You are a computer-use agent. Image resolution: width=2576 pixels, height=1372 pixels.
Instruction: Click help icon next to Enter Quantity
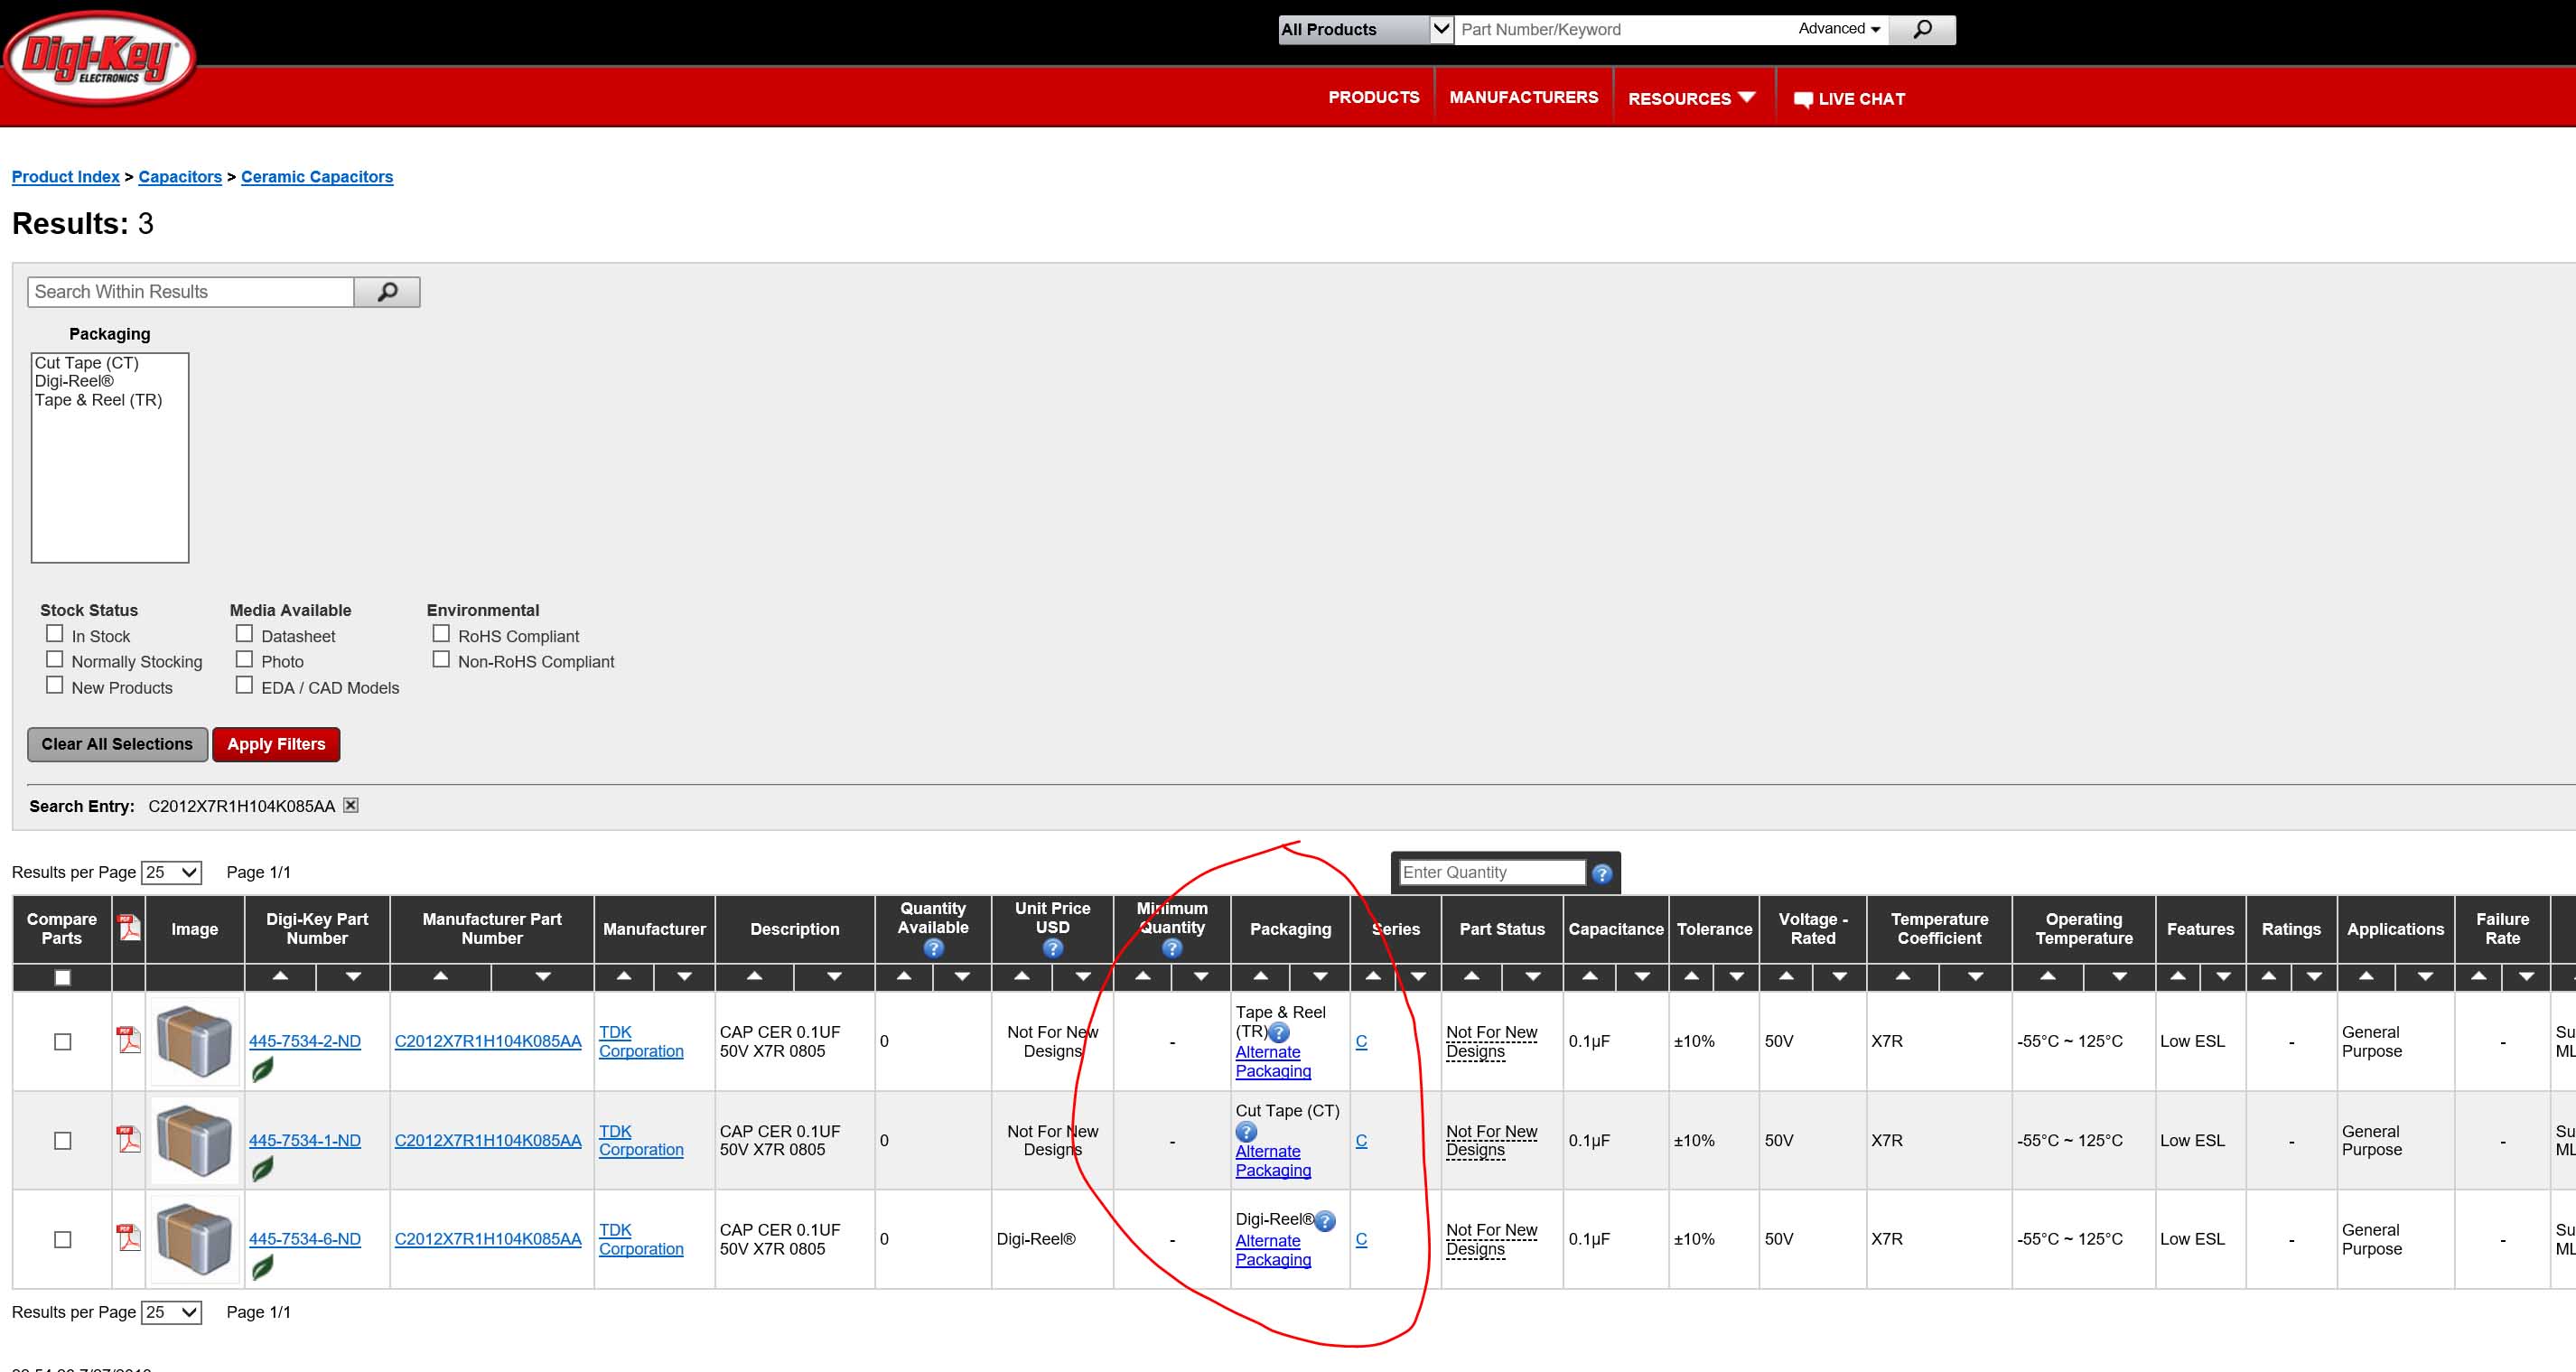click(1601, 873)
